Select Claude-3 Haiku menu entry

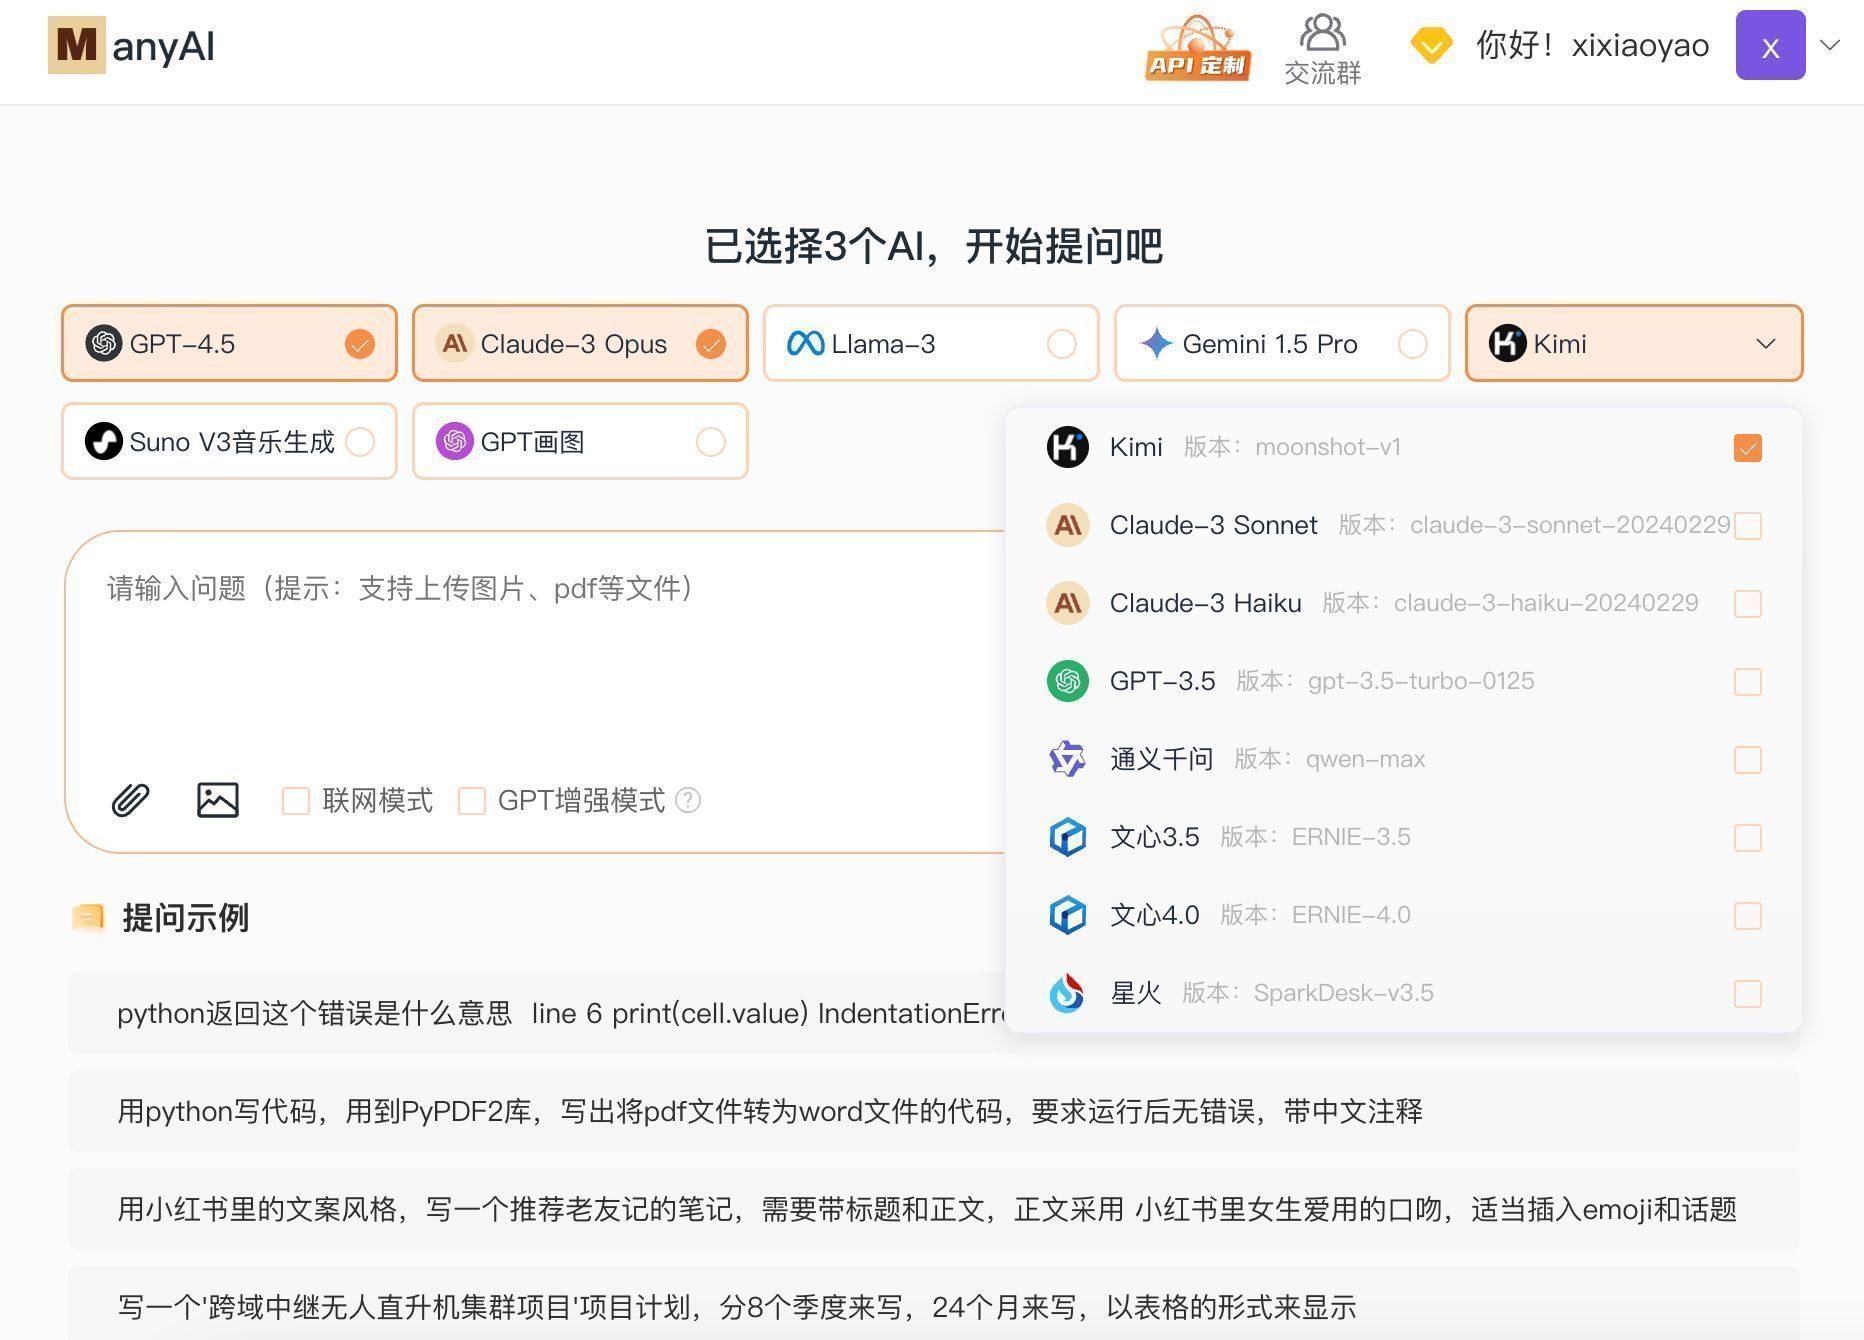[x=1403, y=603]
